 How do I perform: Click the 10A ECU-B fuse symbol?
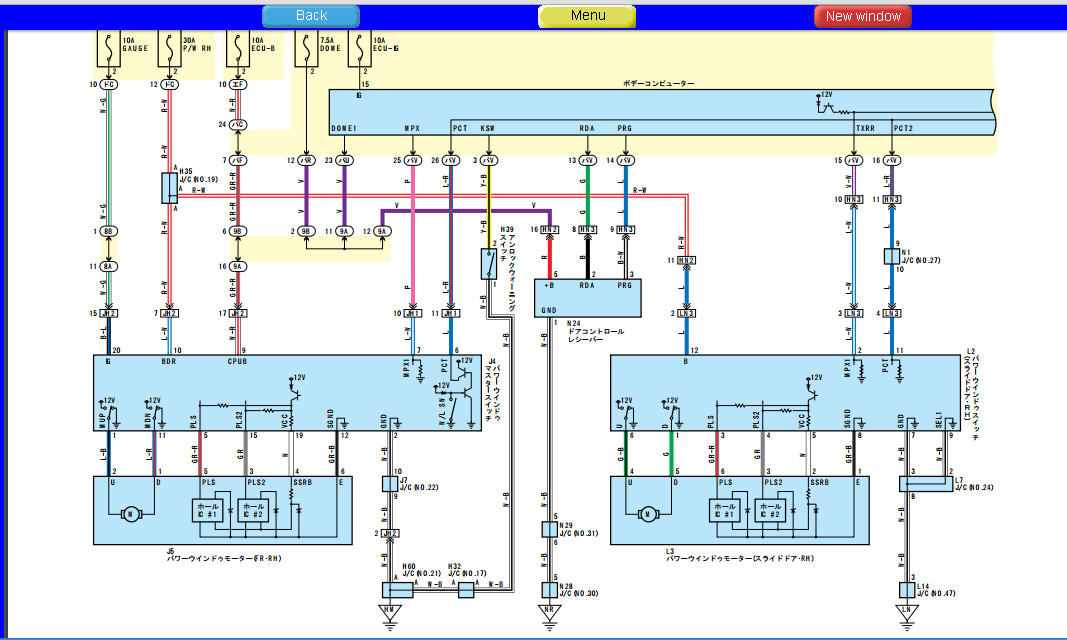(x=237, y=48)
